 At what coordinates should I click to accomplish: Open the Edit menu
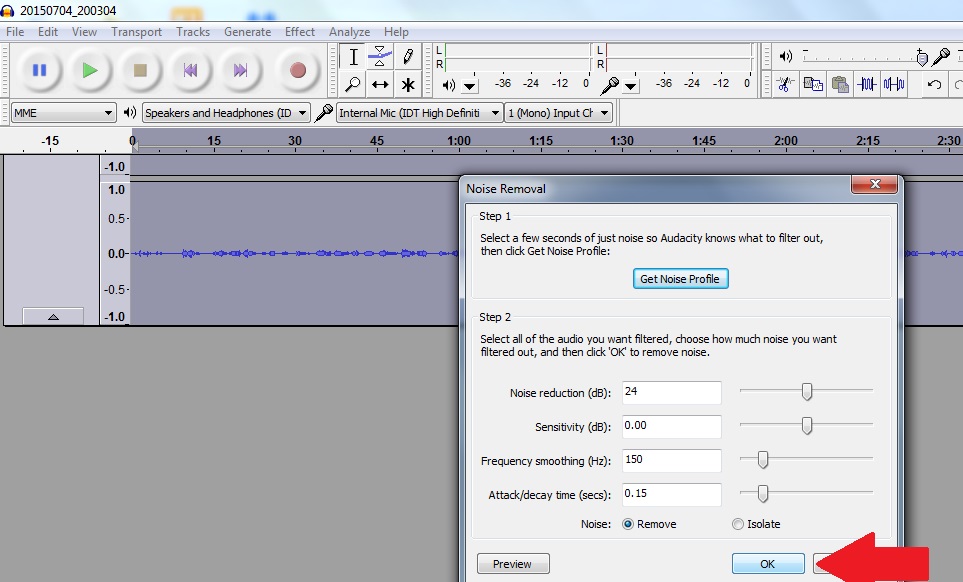(48, 32)
